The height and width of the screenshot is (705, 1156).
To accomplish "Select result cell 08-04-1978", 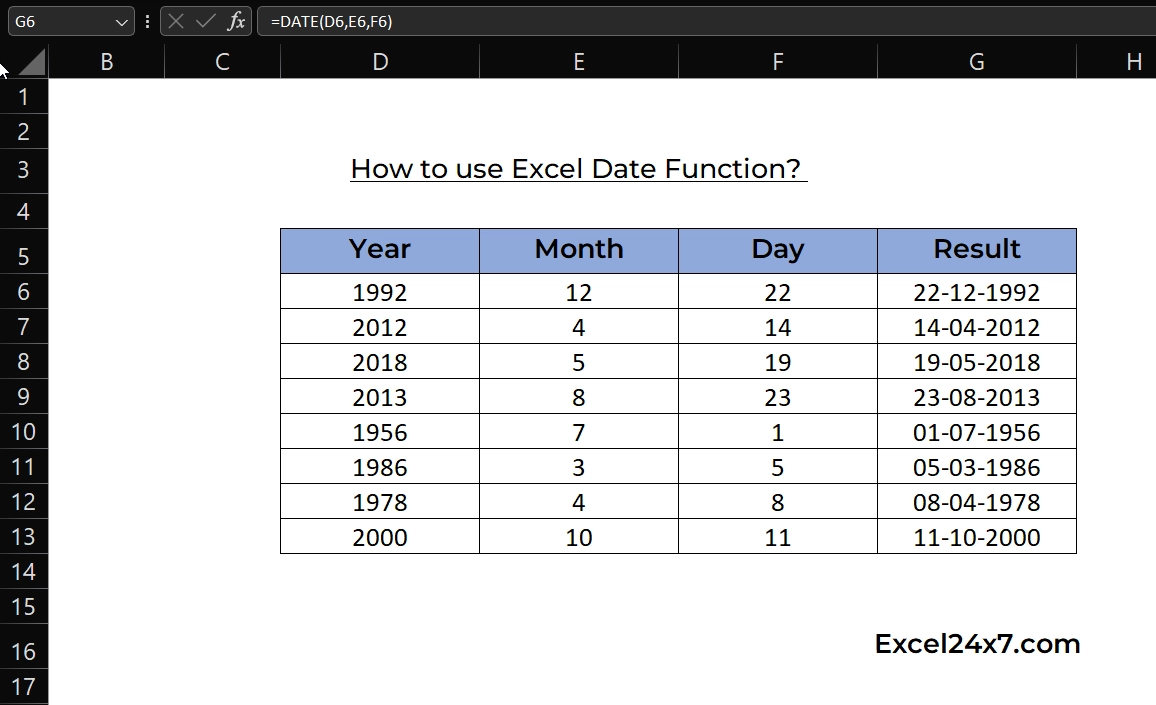I will coord(977,501).
